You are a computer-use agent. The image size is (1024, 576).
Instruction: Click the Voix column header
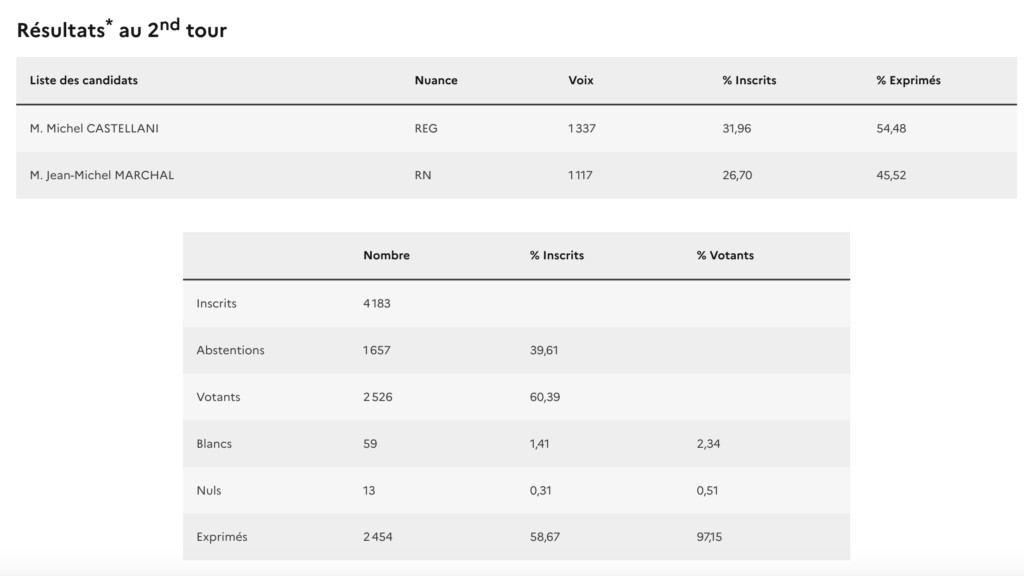point(581,80)
